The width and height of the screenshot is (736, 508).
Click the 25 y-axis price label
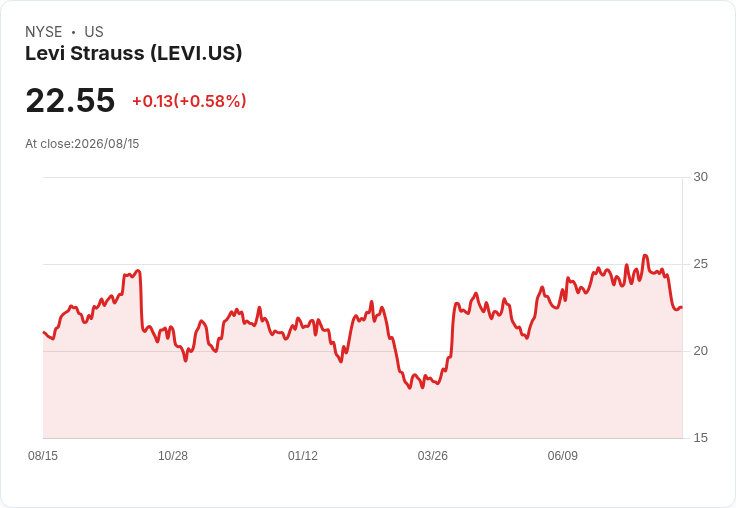(700, 264)
